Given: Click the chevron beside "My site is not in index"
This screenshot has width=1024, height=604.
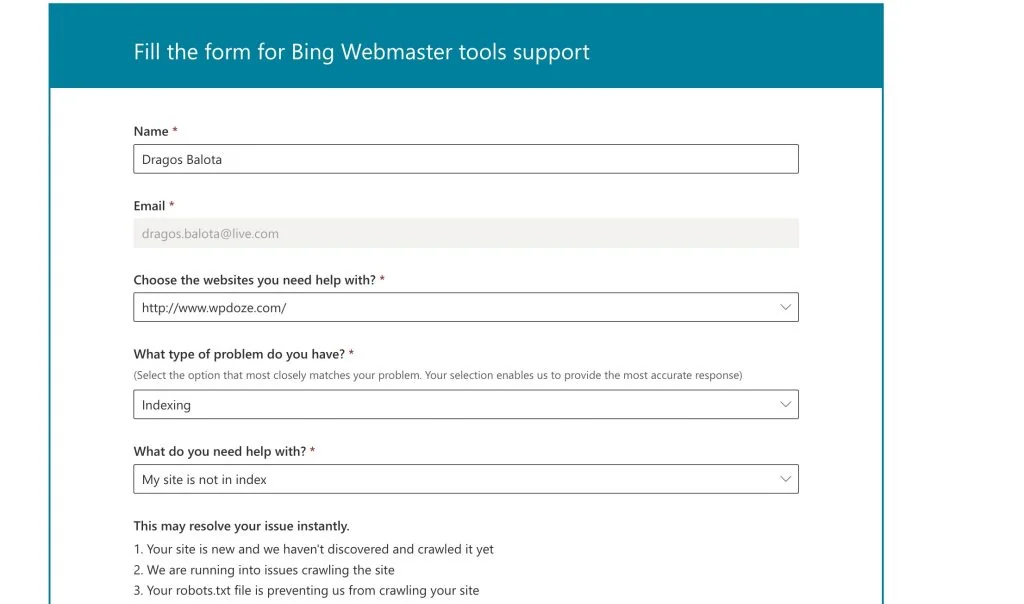Looking at the screenshot, I should coord(786,479).
